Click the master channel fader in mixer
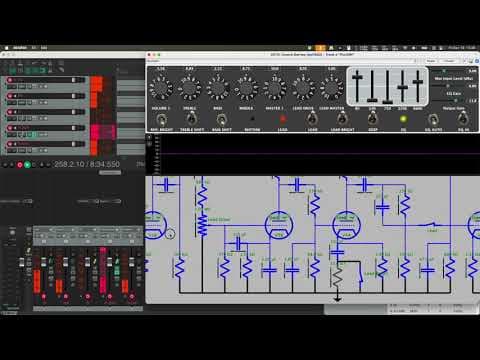The width and height of the screenshot is (480, 360). pyautogui.click(x=22, y=262)
